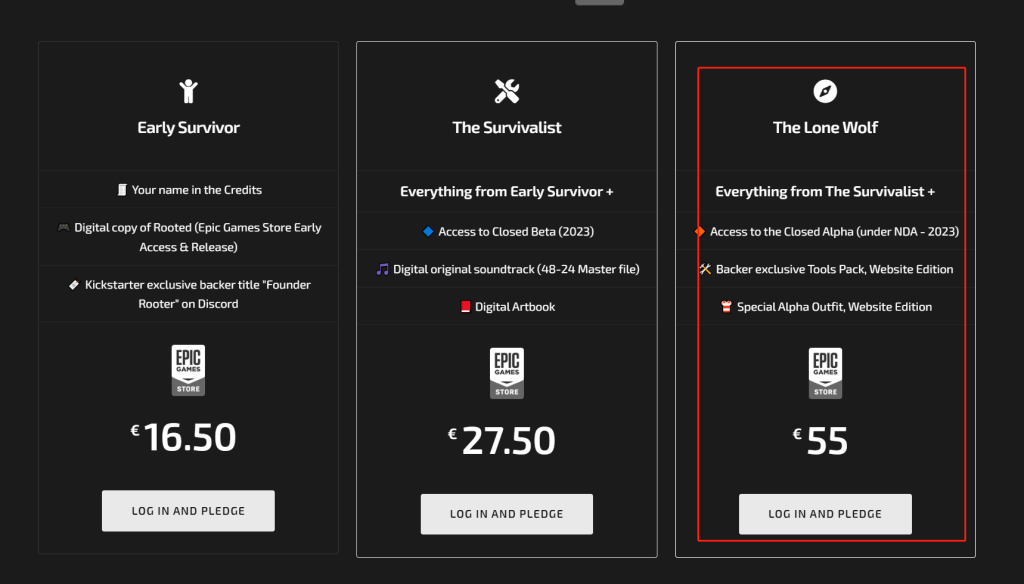Click Epic Games Store logo under Early Survivor
Image resolution: width=1024 pixels, height=584 pixels.
[x=188, y=370]
